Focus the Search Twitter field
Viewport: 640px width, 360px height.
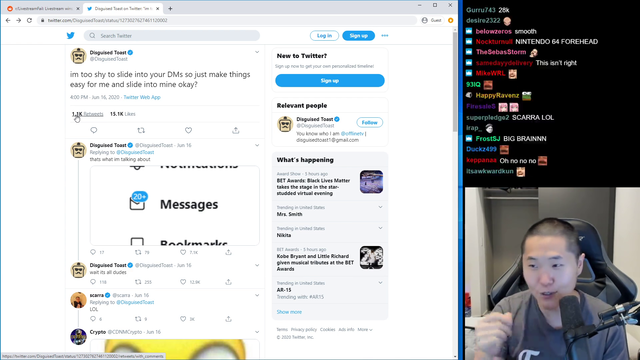172,36
